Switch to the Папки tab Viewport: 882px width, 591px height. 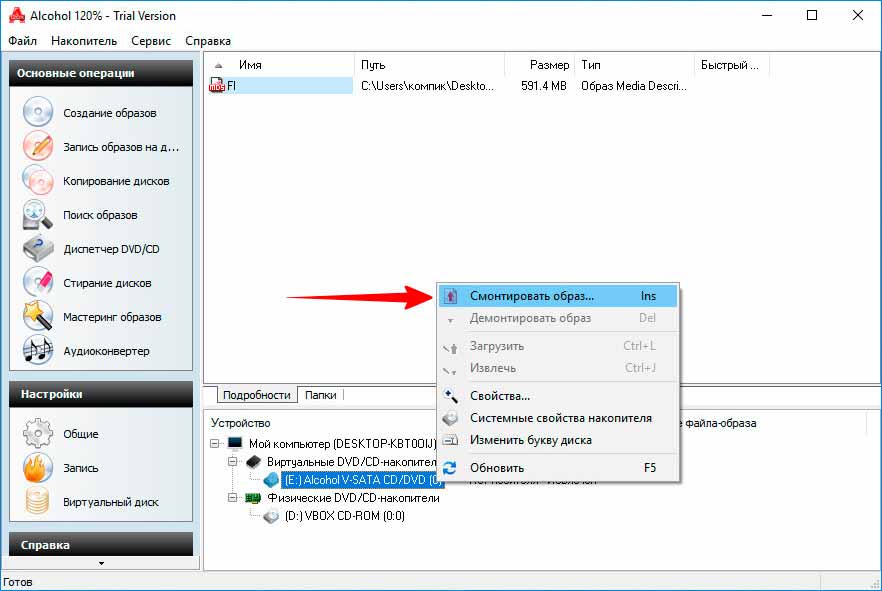tap(320, 395)
